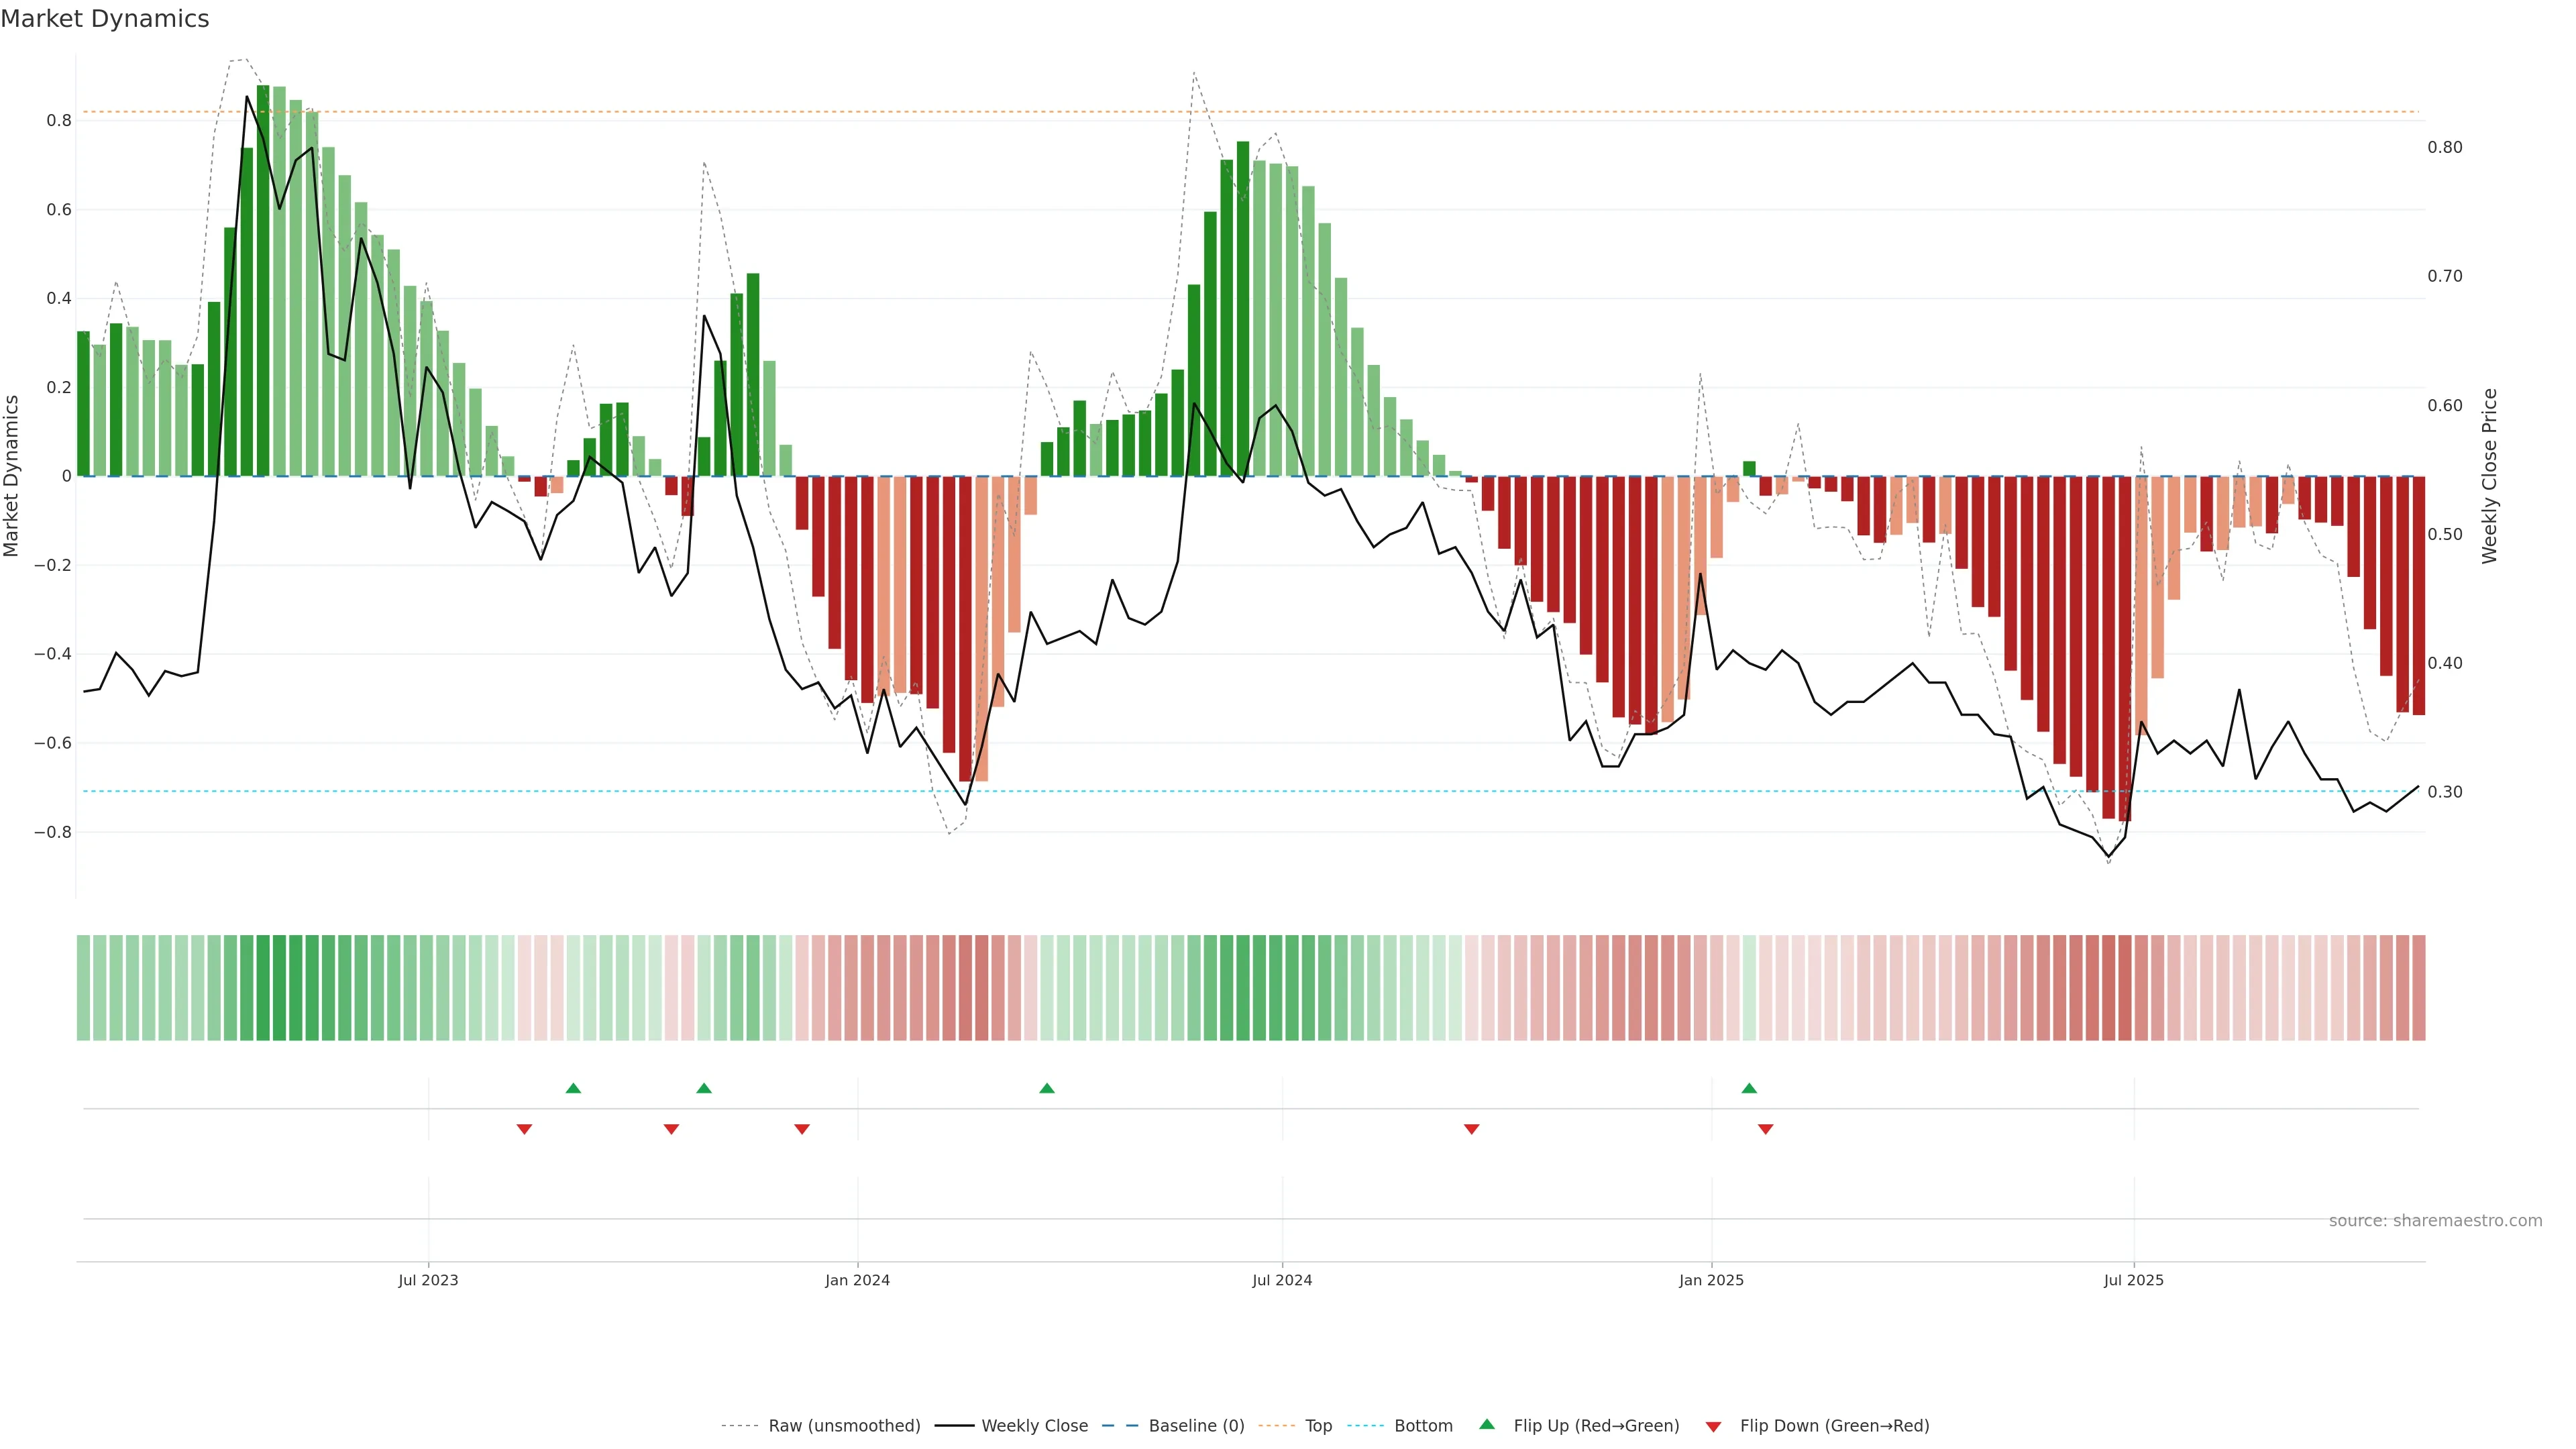2576x1449 pixels.
Task: Click the Jul 2025 x-axis label
Action: pyautogui.click(x=2133, y=1280)
